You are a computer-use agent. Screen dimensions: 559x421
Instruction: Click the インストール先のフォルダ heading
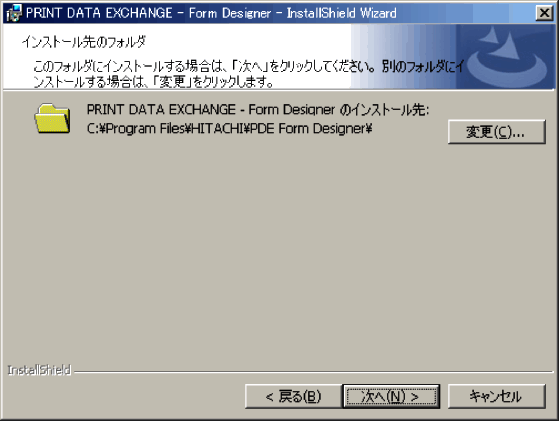(x=84, y=42)
